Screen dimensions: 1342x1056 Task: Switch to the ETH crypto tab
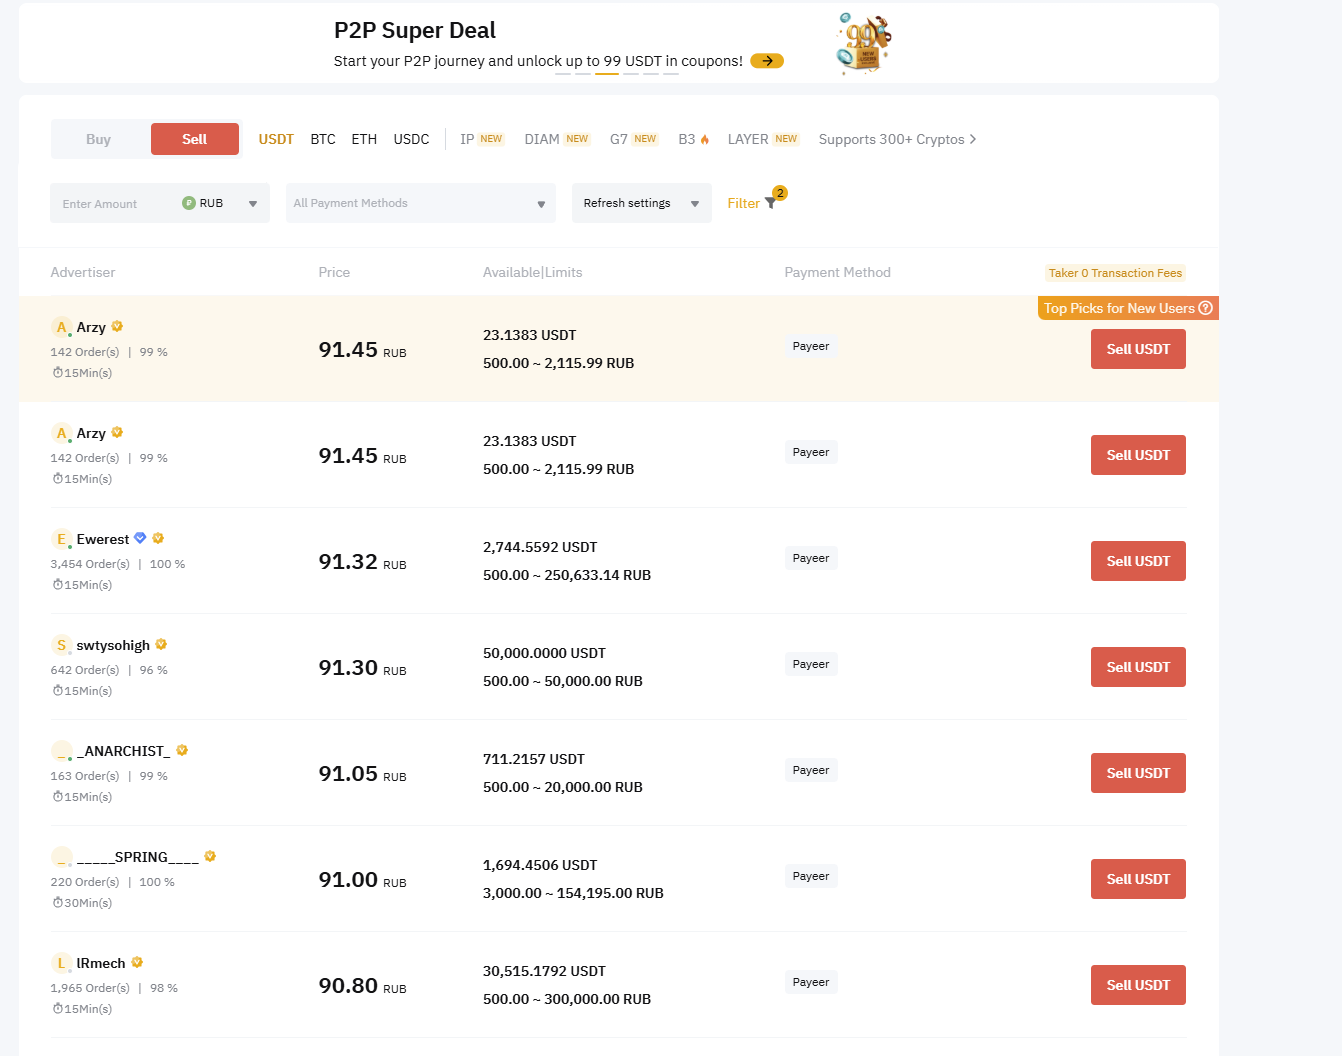[x=364, y=140]
